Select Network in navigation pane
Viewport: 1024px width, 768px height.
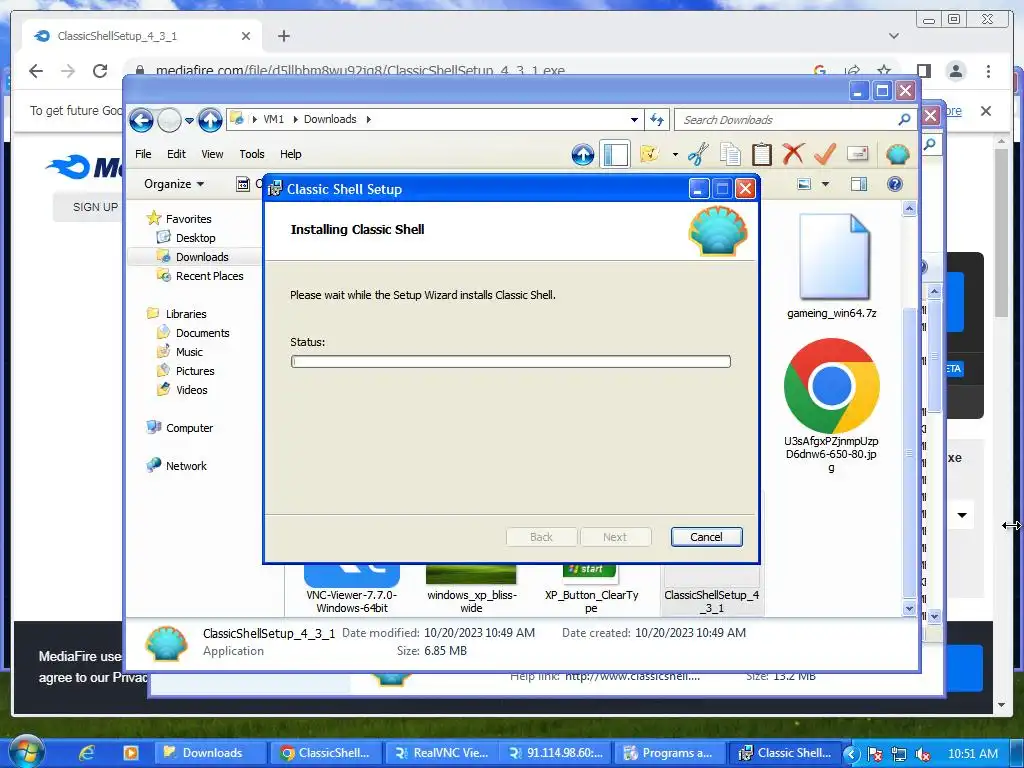[x=185, y=466]
